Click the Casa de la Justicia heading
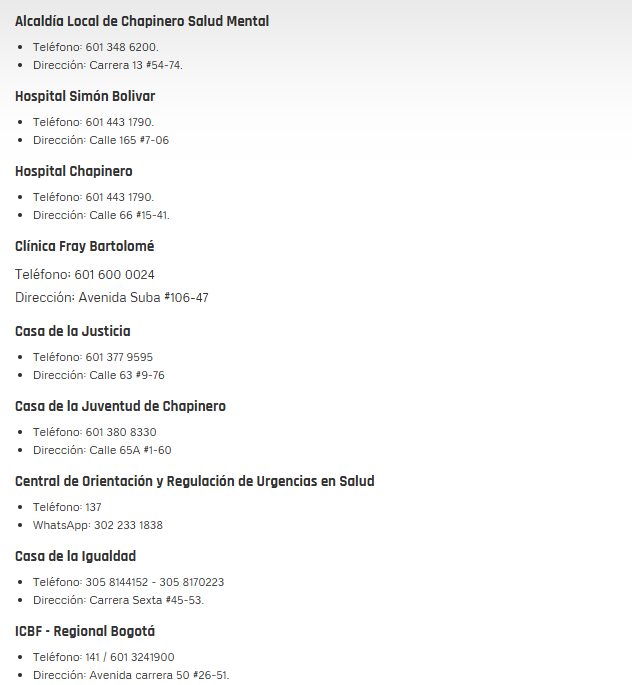The width and height of the screenshot is (632, 685). pyautogui.click(x=73, y=331)
